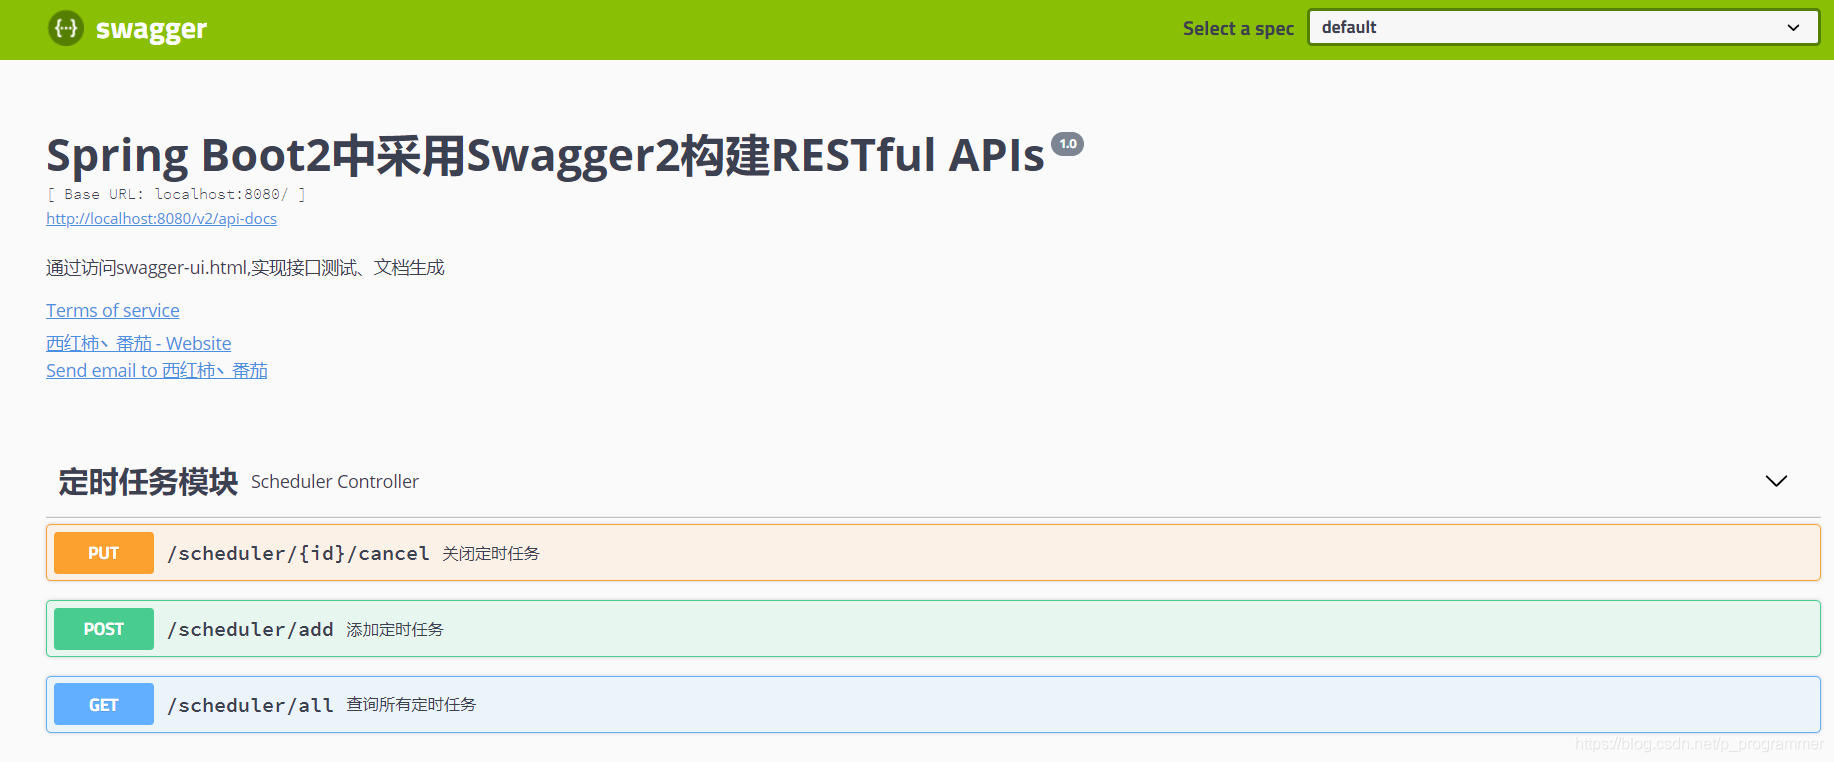The height and width of the screenshot is (762, 1834).
Task: Expand the /scheduler/all operation
Action: (x=933, y=705)
